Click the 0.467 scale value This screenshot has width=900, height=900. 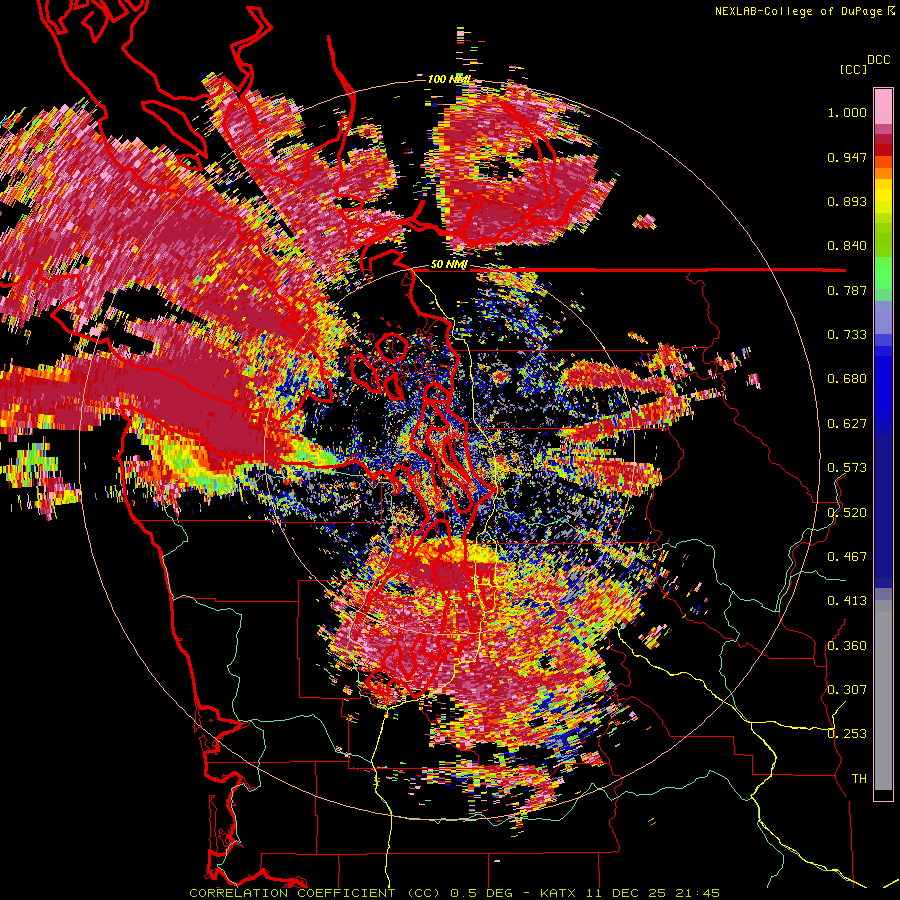point(847,557)
